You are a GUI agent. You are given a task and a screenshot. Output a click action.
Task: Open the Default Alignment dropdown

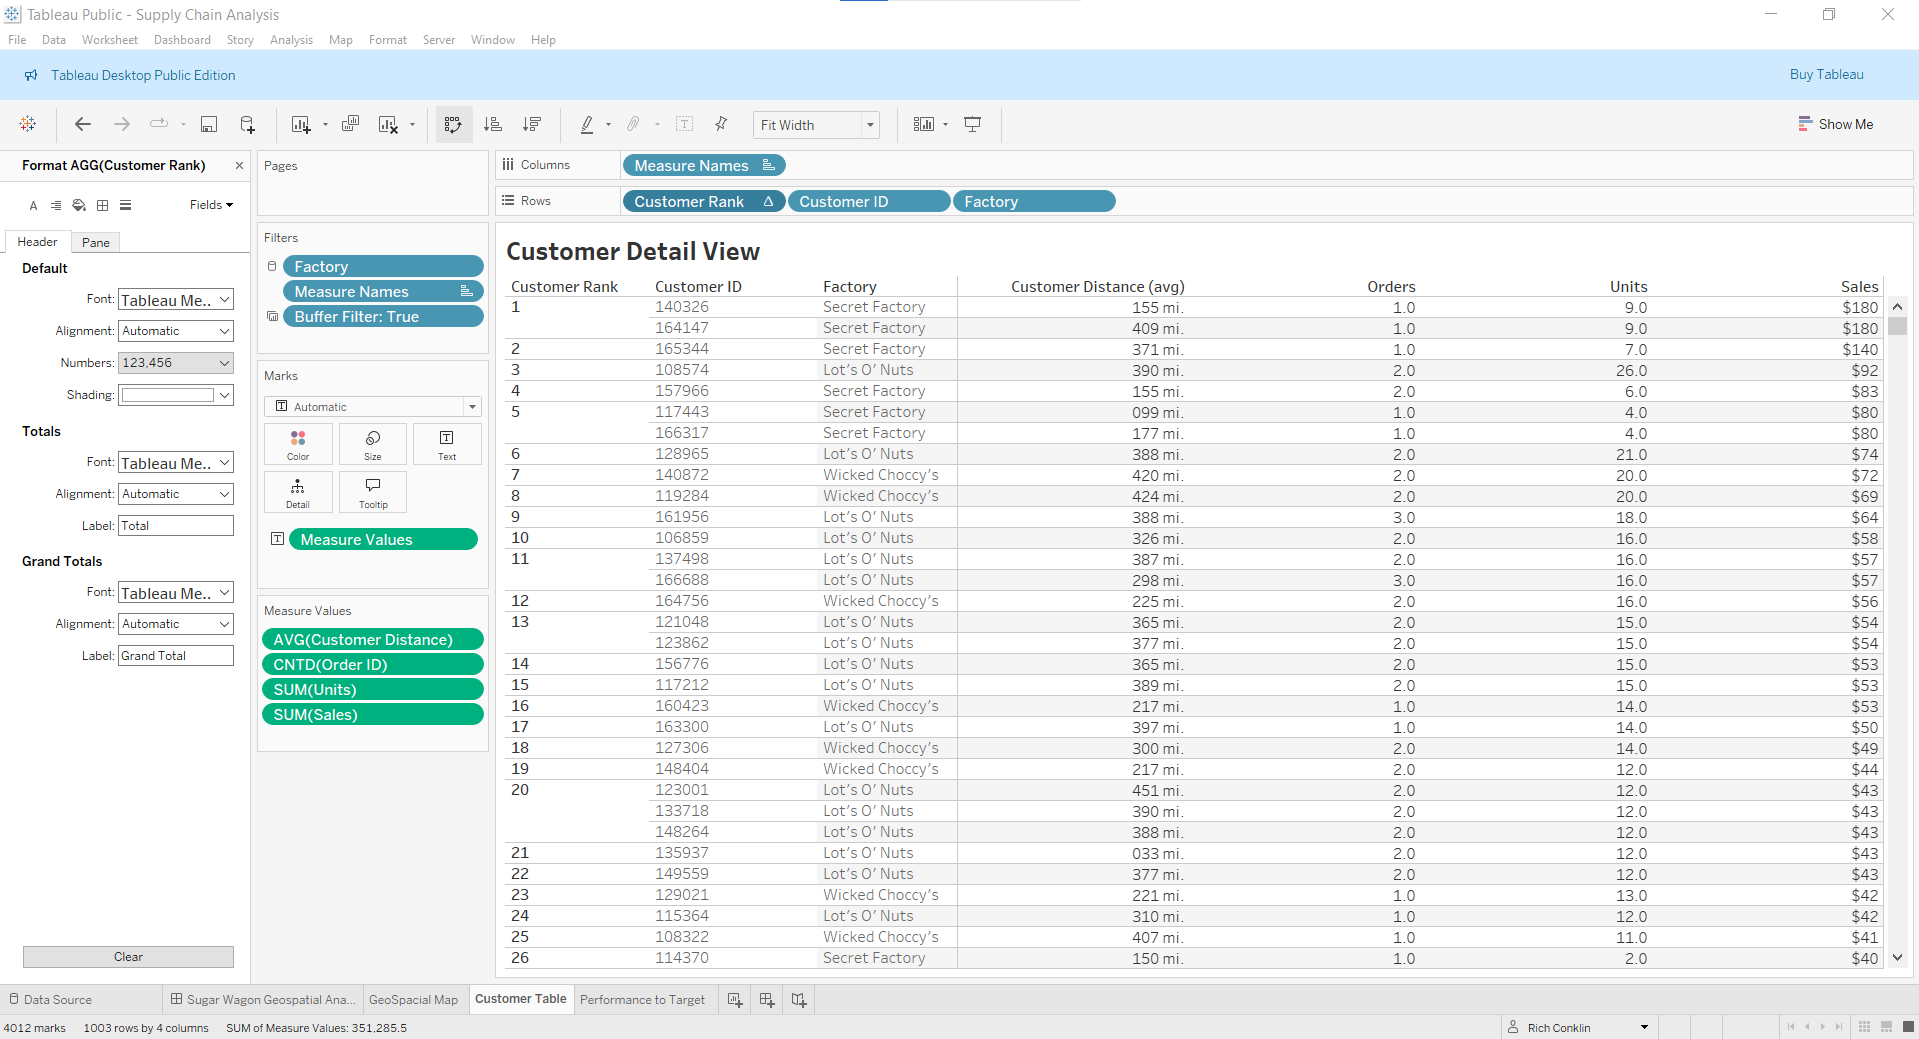click(176, 331)
